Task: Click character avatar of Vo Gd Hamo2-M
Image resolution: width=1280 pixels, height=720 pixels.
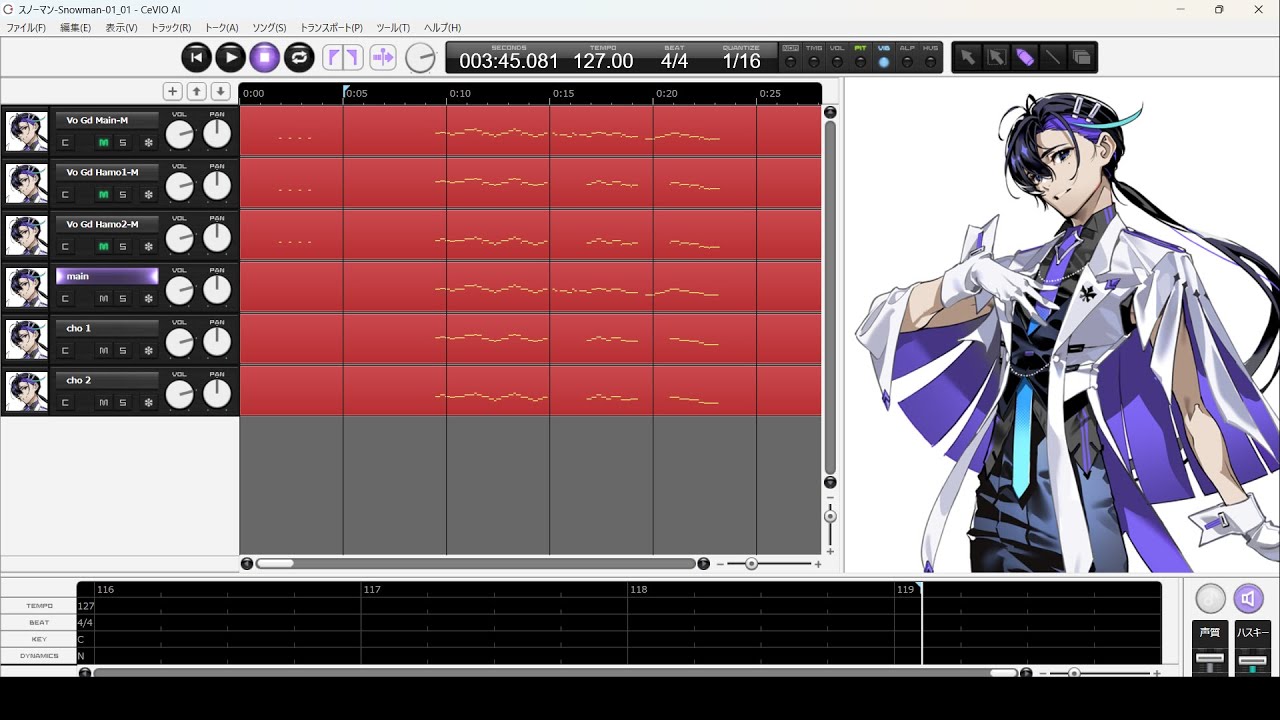Action: pos(26,235)
